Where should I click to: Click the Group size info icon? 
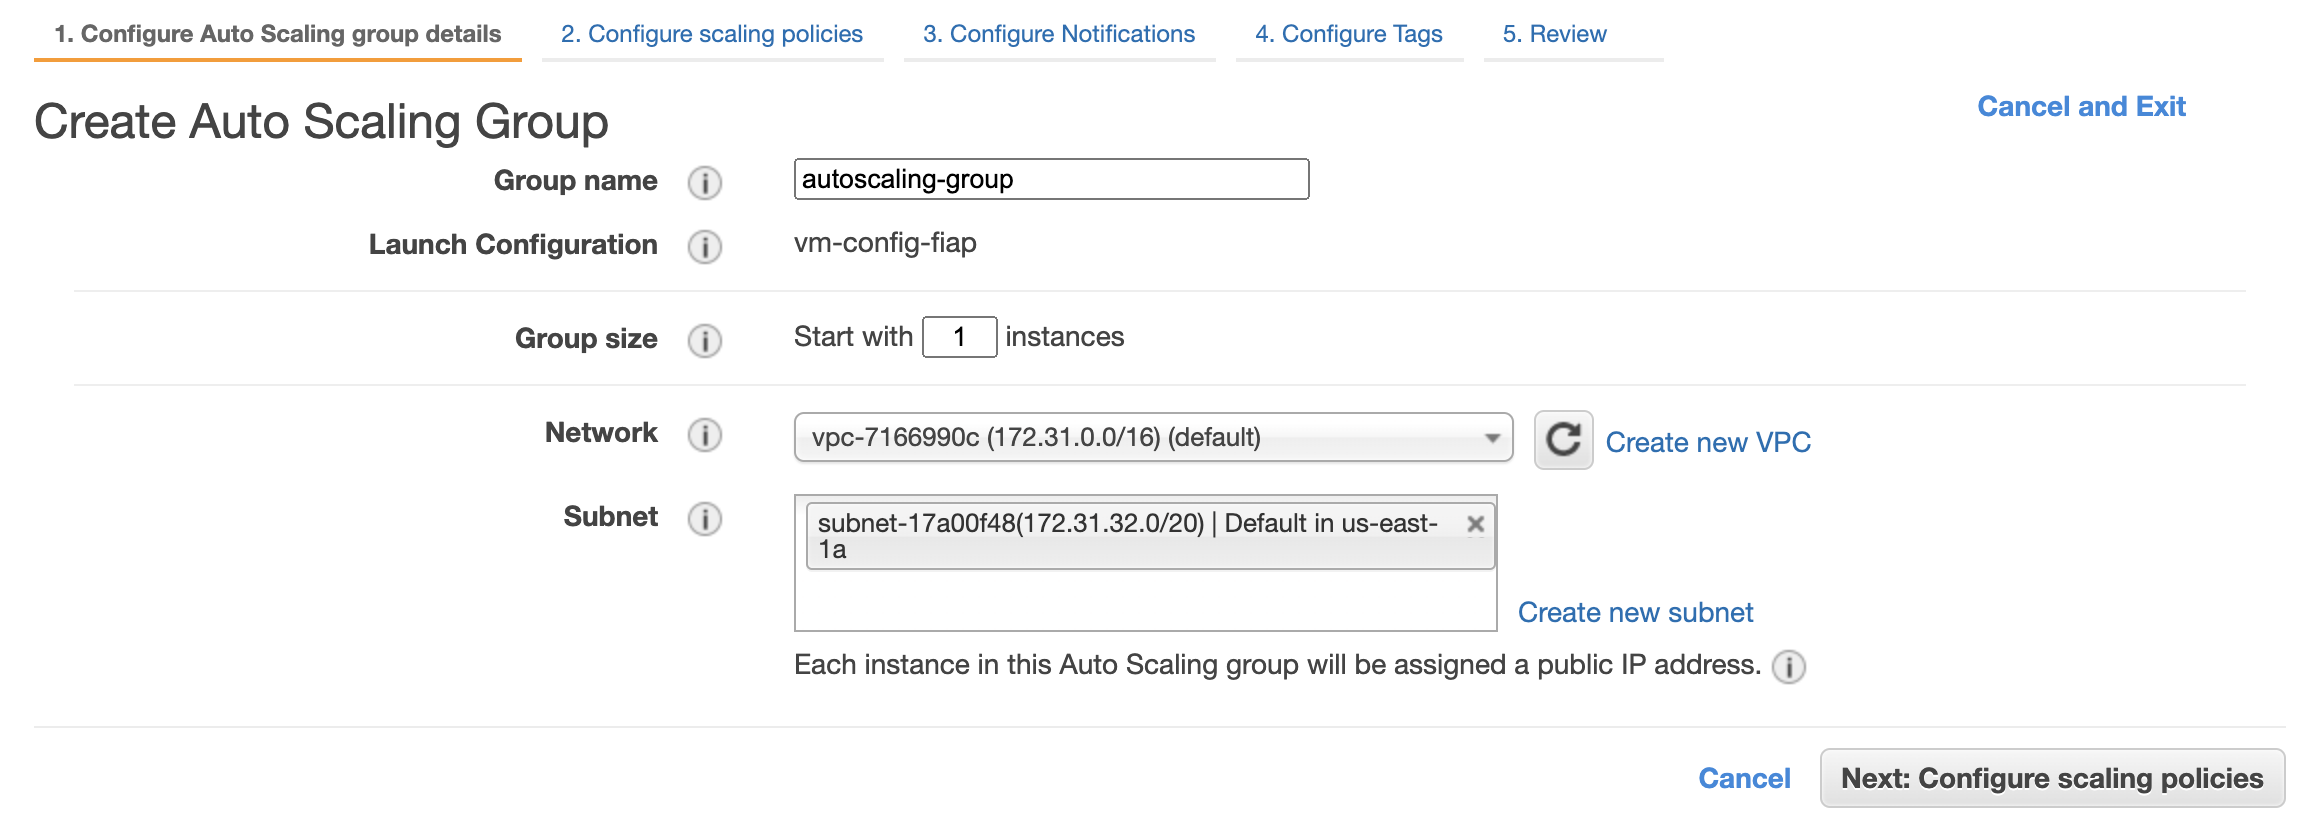[704, 341]
